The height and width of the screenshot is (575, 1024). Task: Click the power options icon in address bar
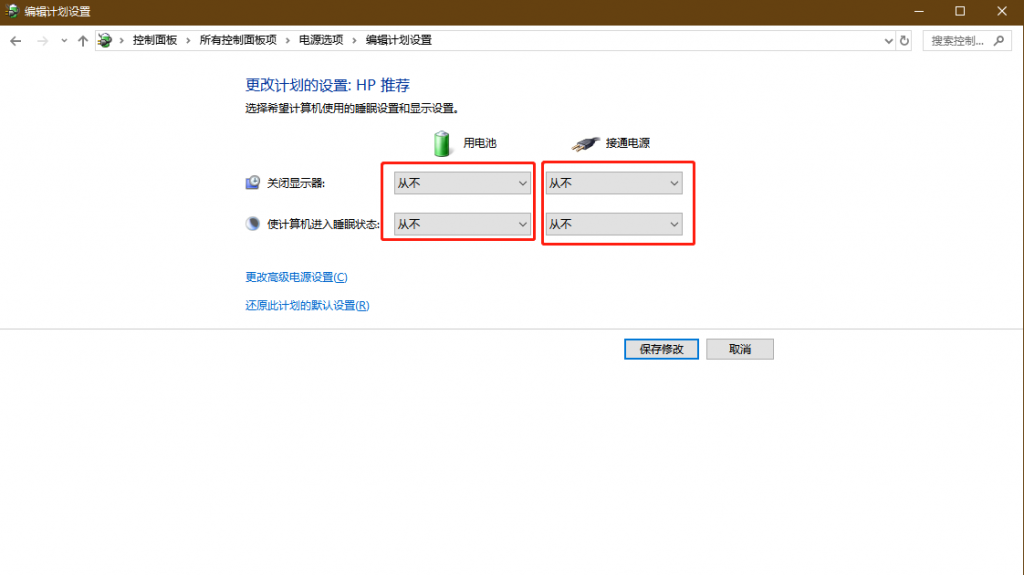(105, 41)
